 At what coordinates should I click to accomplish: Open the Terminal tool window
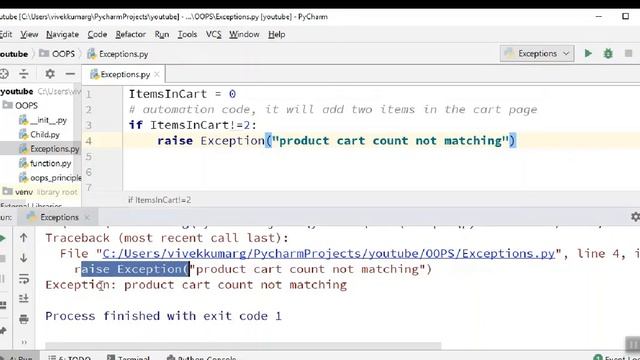[x=129, y=357]
